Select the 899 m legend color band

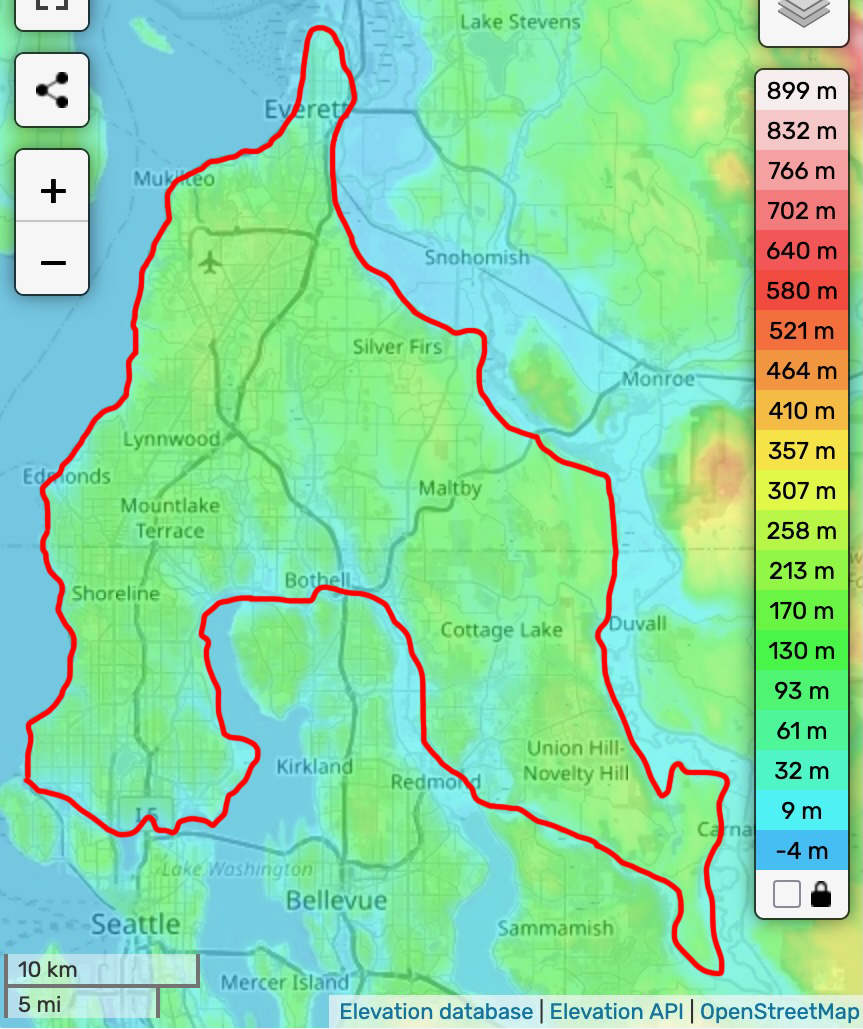(802, 91)
